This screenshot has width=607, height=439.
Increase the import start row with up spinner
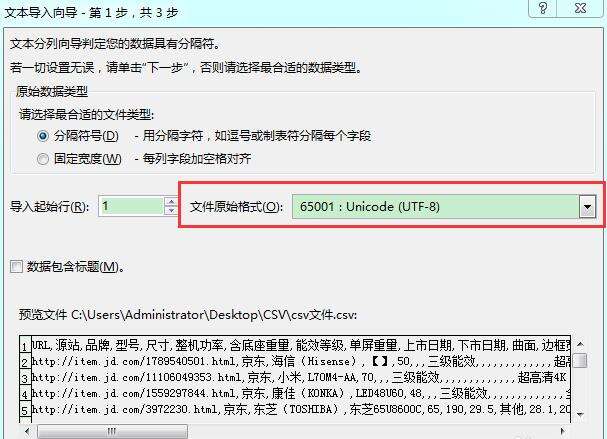pyautogui.click(x=171, y=201)
